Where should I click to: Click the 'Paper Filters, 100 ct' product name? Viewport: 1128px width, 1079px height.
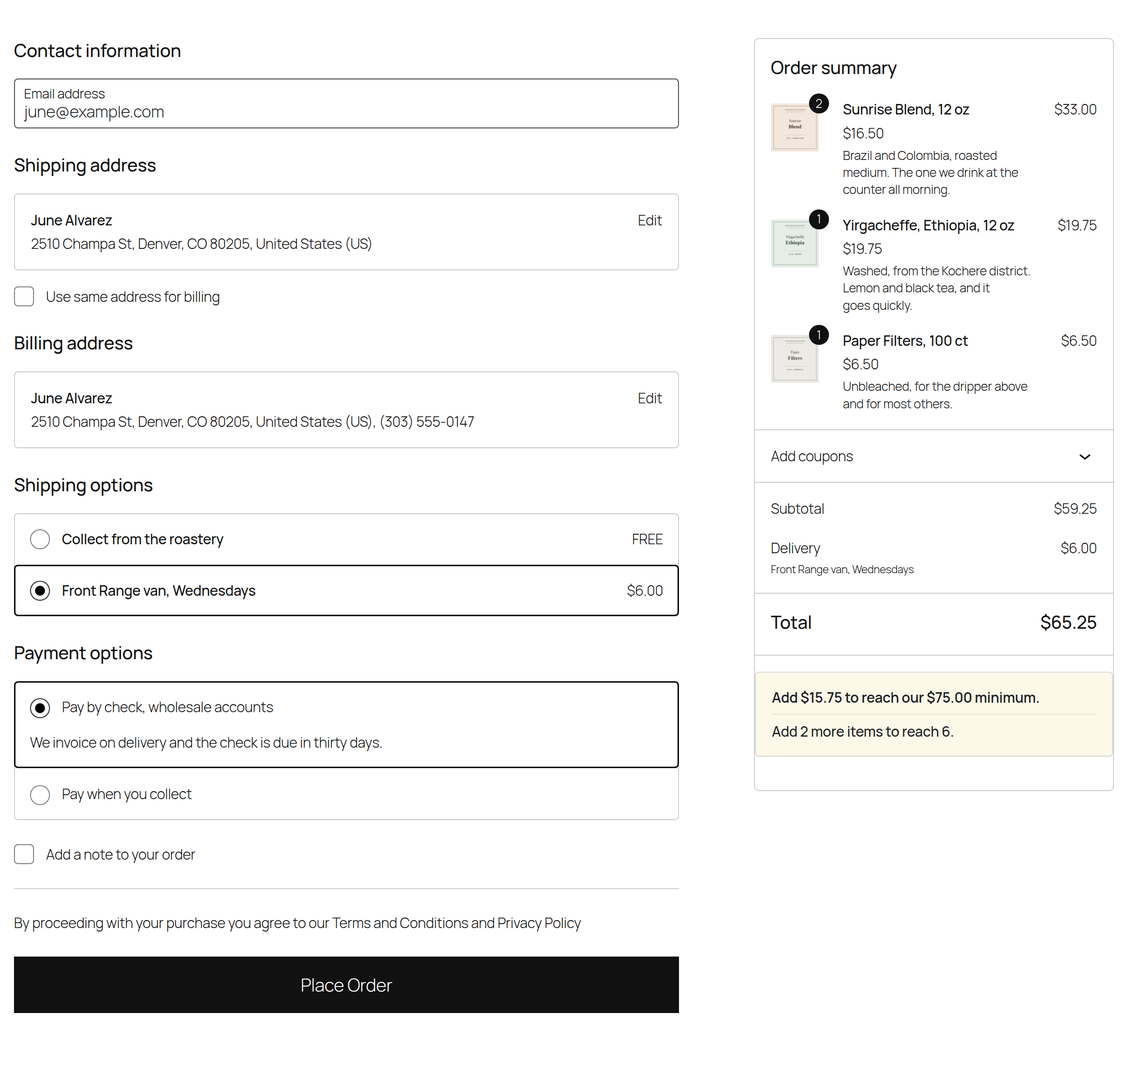pyautogui.click(x=905, y=341)
